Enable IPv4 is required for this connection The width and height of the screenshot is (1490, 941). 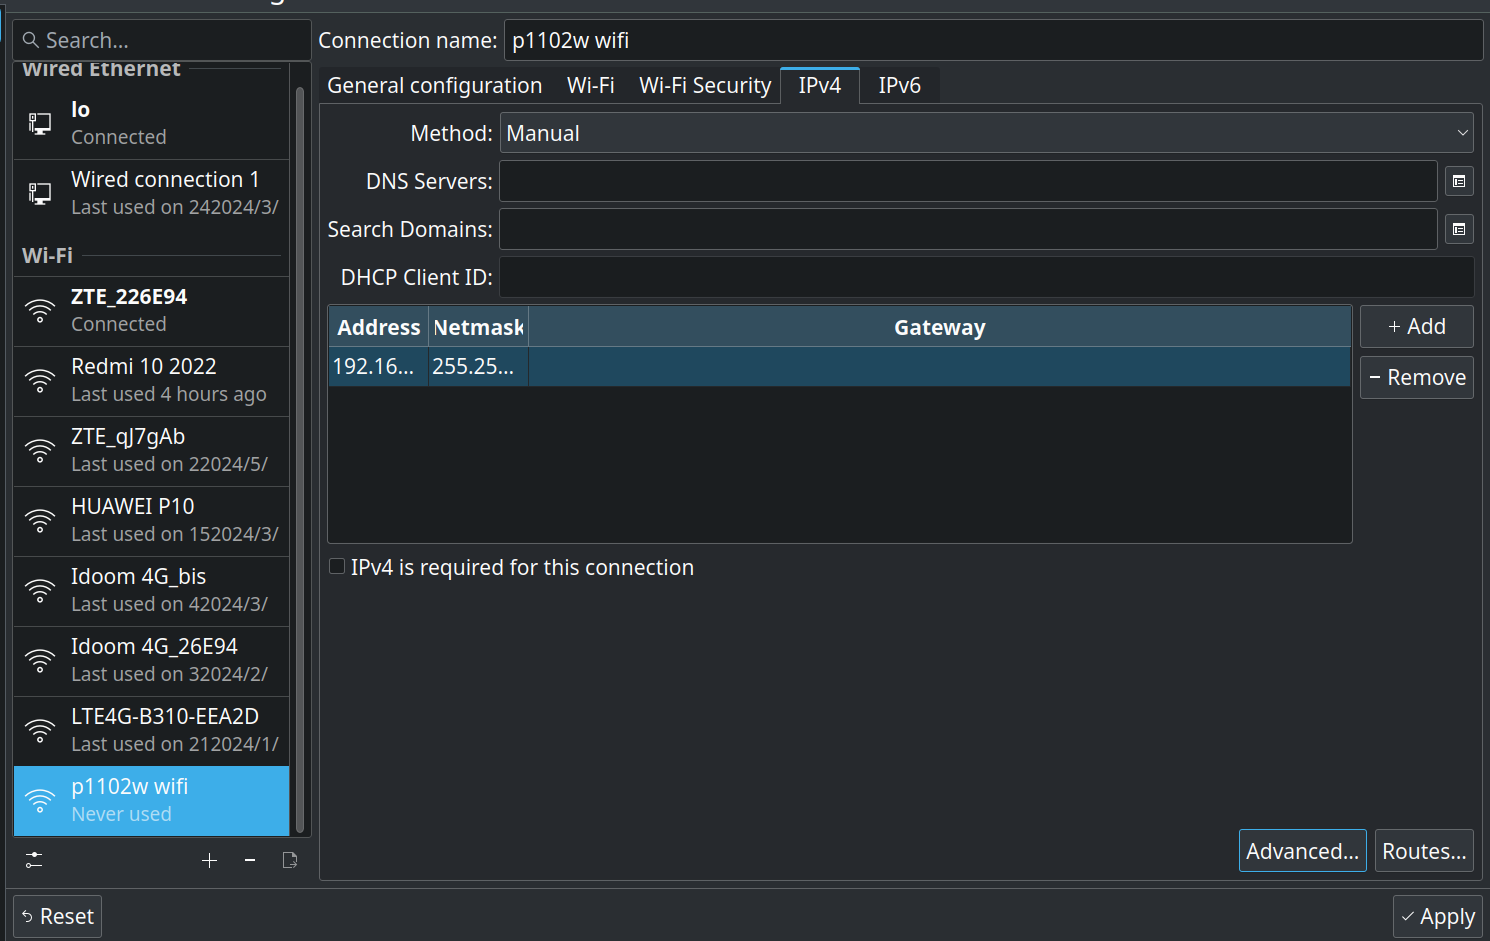337,567
